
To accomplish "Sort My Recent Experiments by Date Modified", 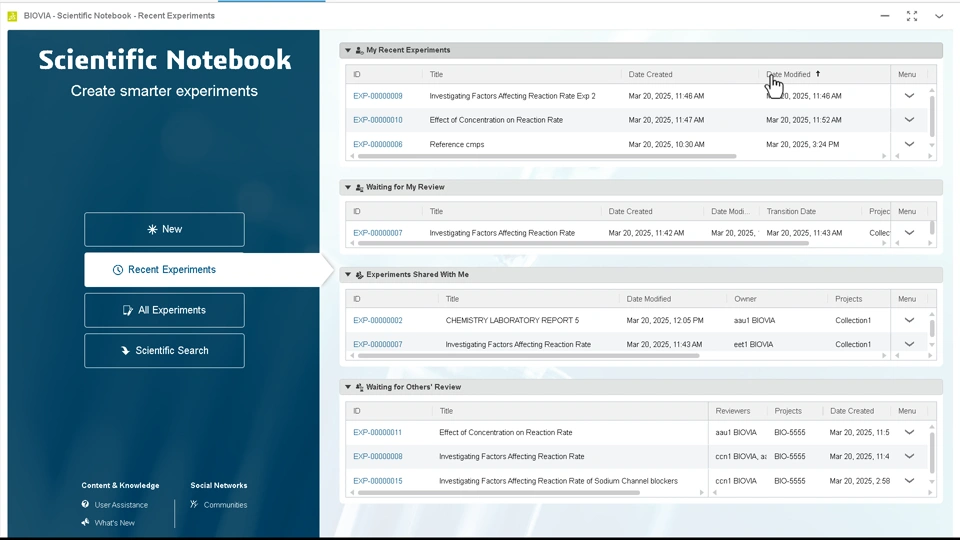I will click(788, 74).
